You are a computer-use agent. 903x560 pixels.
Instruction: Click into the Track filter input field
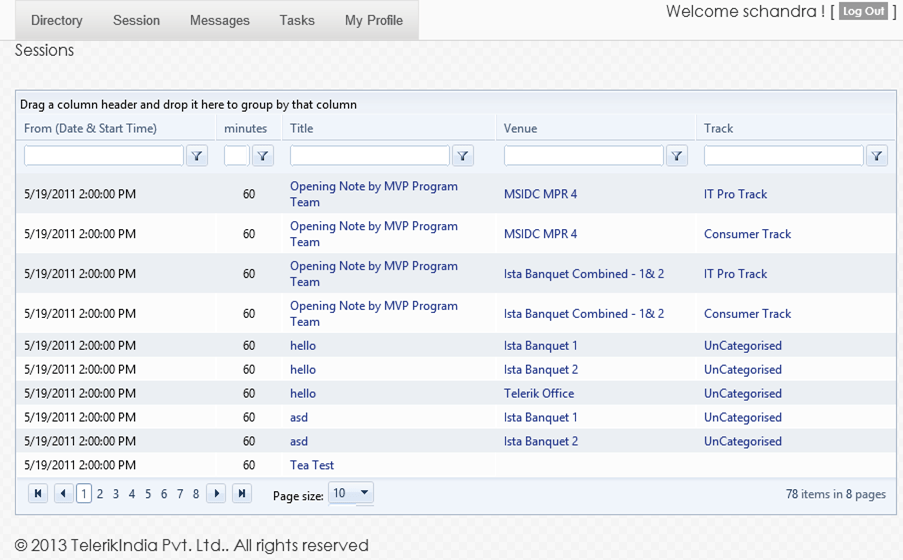783,156
